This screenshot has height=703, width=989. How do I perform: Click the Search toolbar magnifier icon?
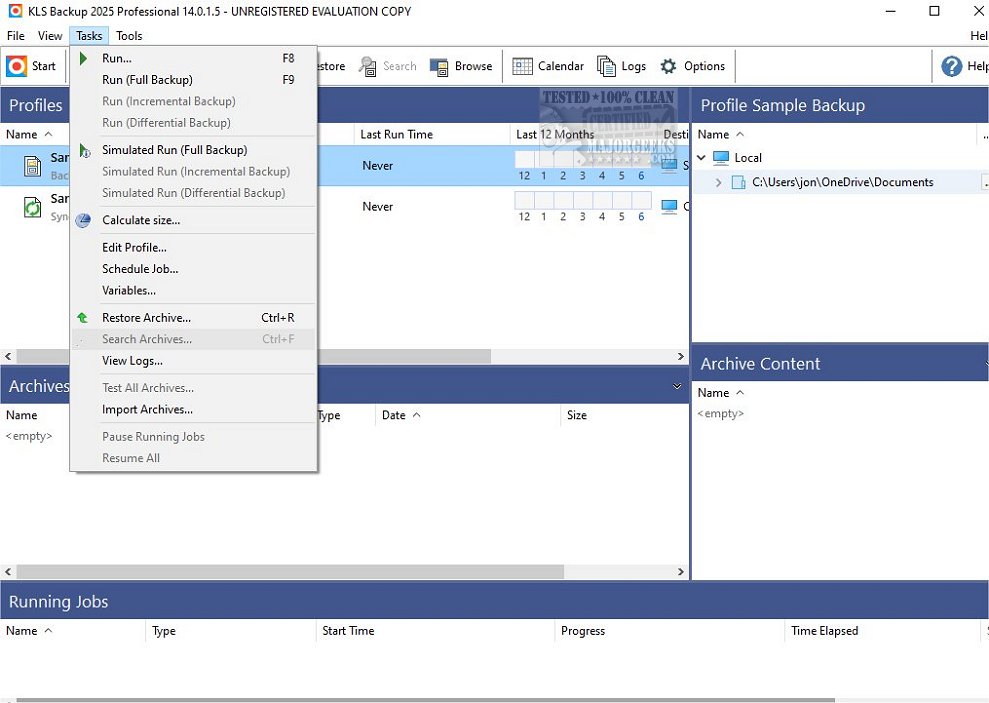point(368,66)
